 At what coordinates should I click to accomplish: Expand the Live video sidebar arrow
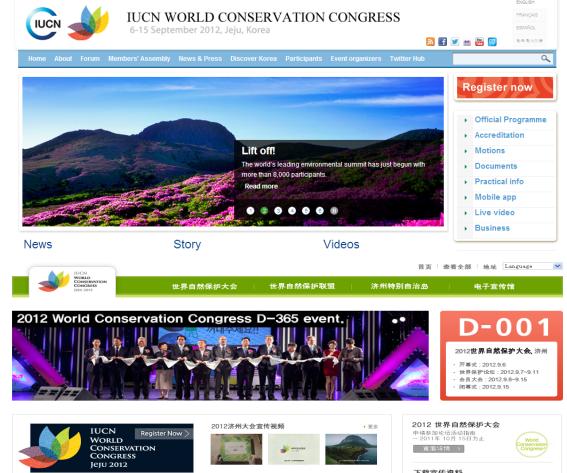466,213
